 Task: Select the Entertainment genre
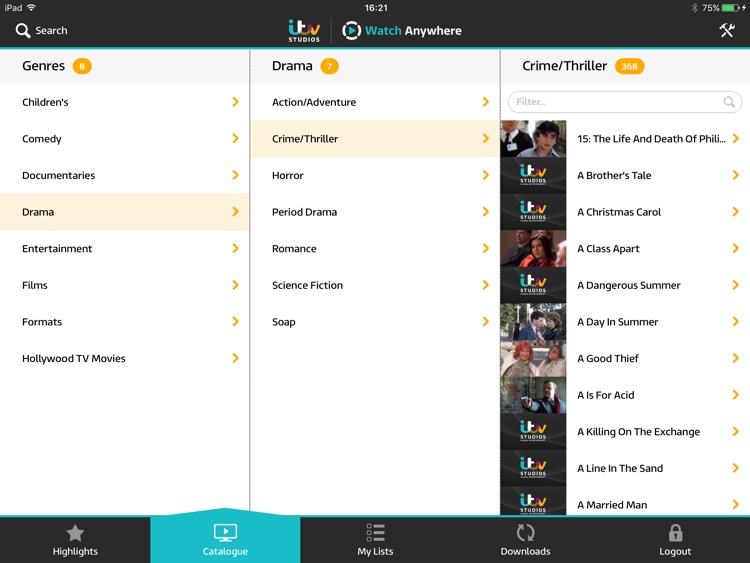(124, 248)
